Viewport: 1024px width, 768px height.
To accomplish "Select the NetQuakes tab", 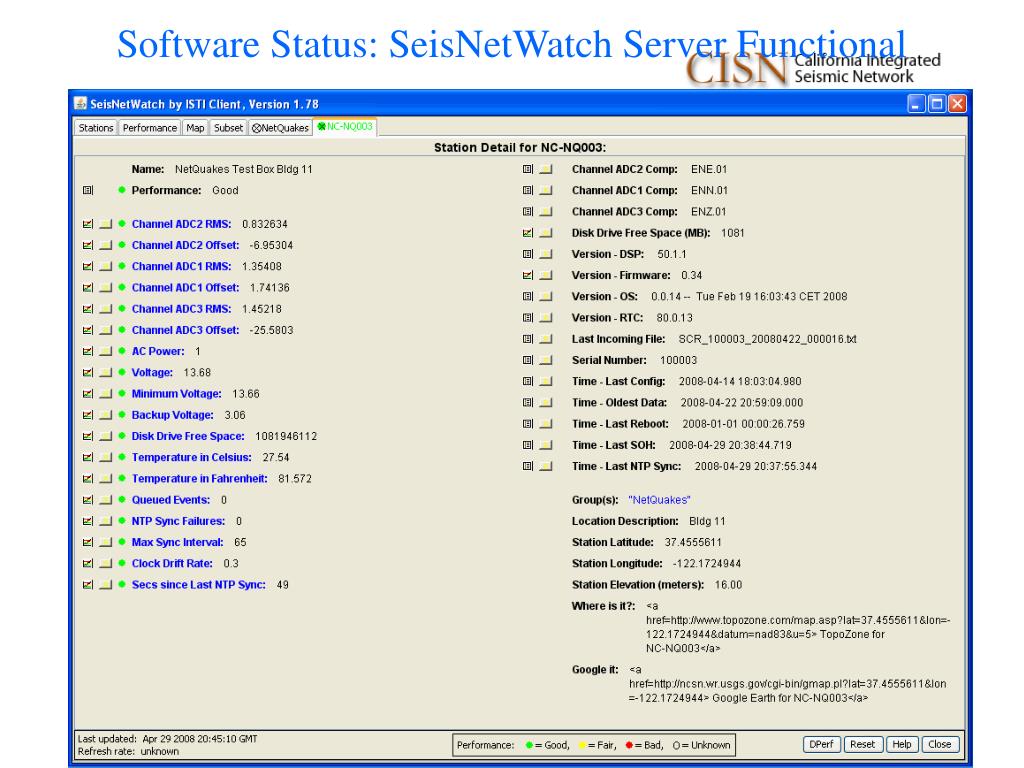I will pos(280,128).
